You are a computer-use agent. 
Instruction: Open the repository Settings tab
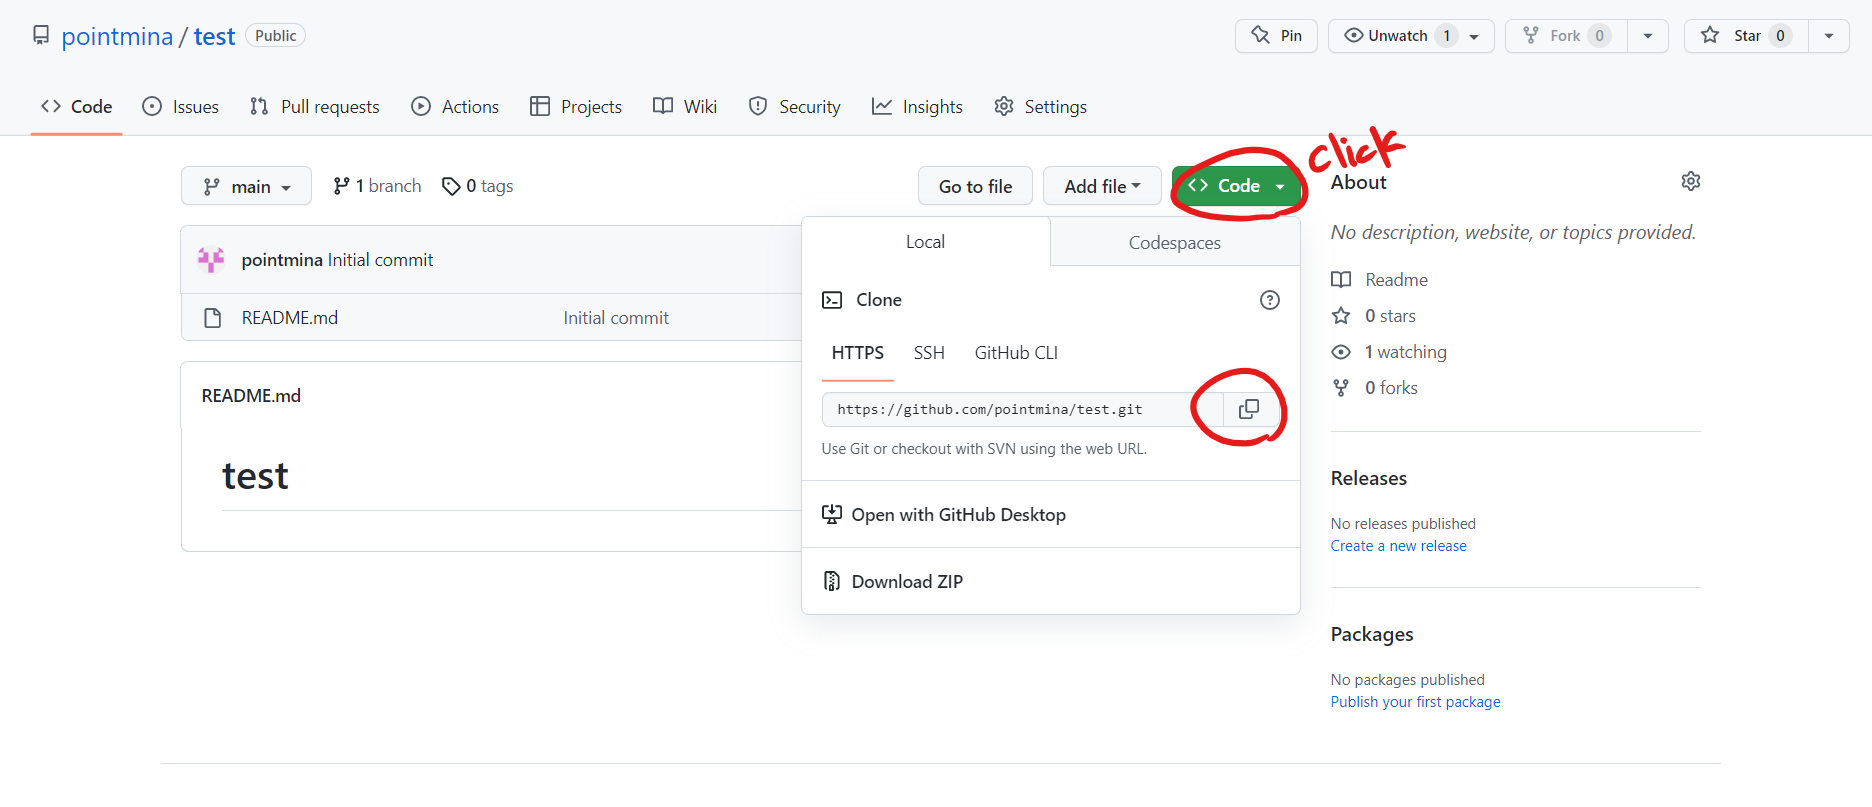(1040, 107)
